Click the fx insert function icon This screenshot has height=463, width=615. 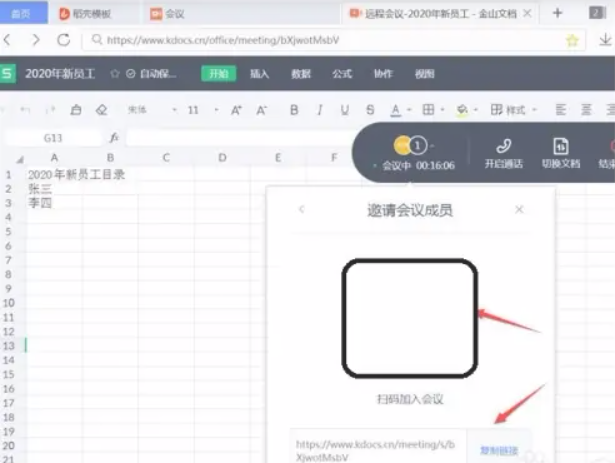pos(114,138)
